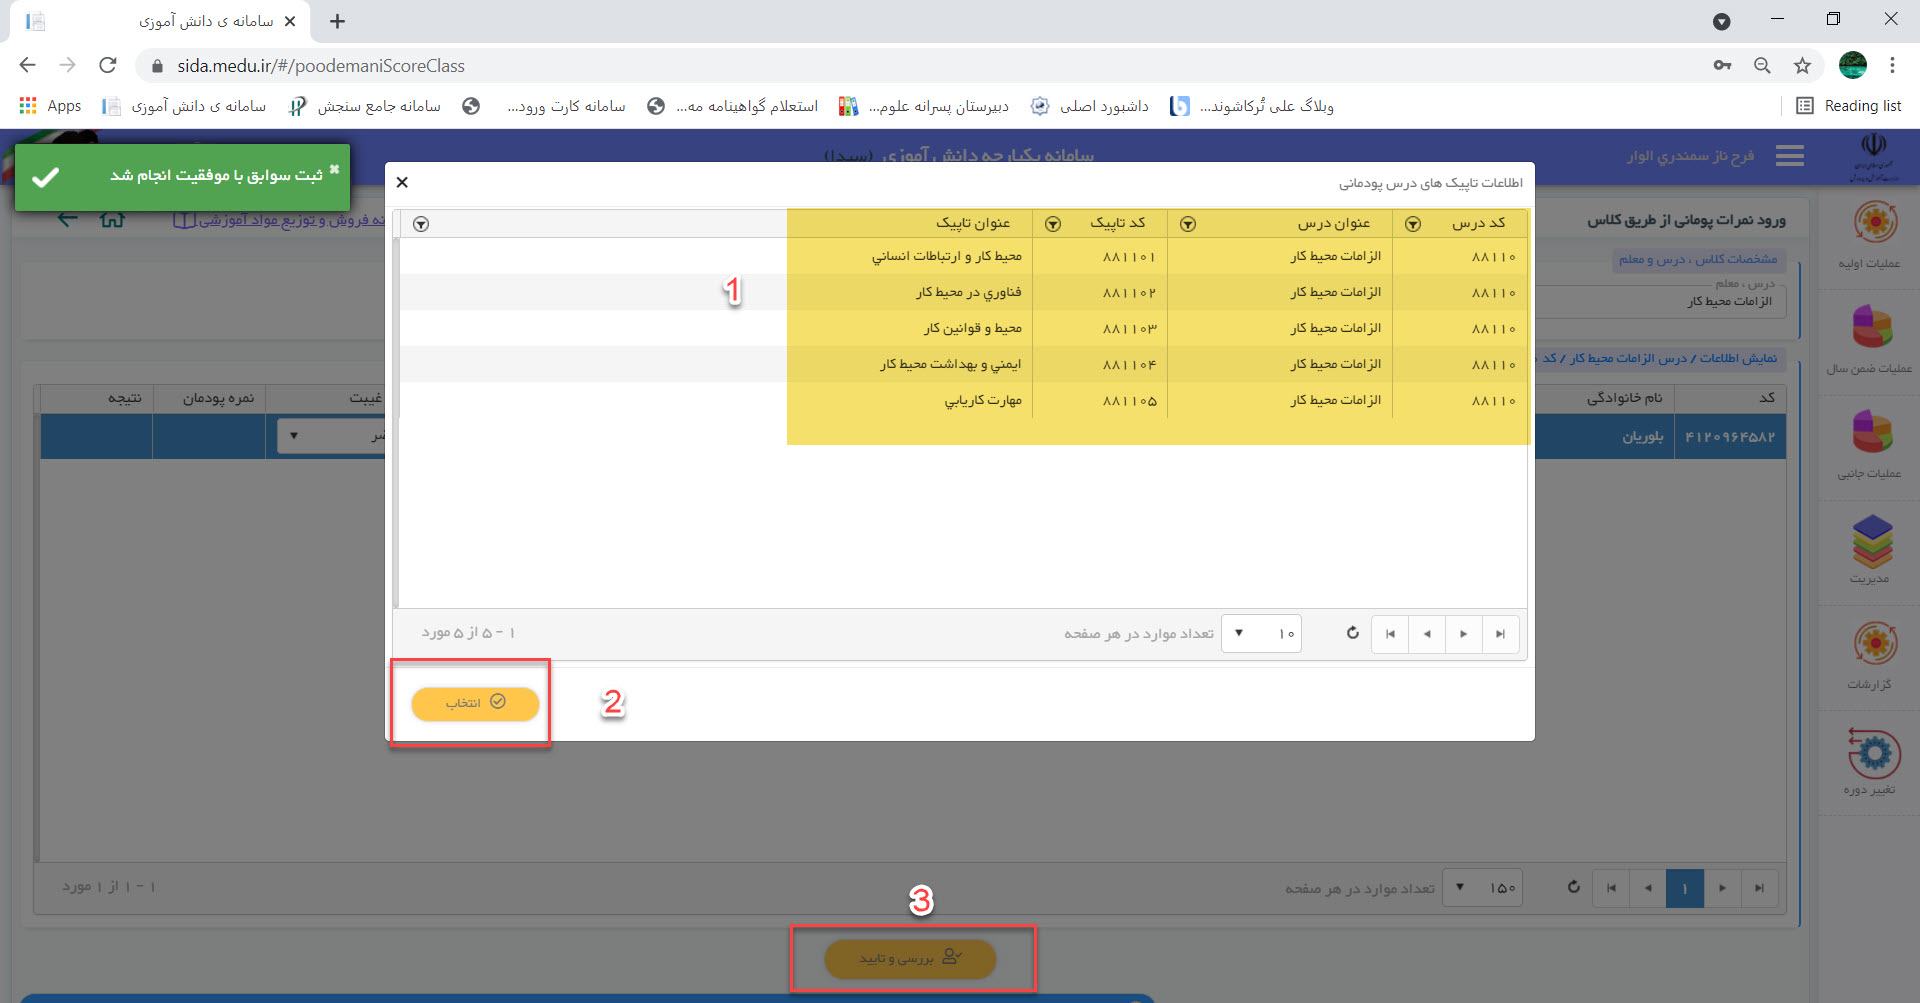The width and height of the screenshot is (1920, 1003).
Task: Click the yellow انتخاب (Select) button
Action: coord(475,703)
